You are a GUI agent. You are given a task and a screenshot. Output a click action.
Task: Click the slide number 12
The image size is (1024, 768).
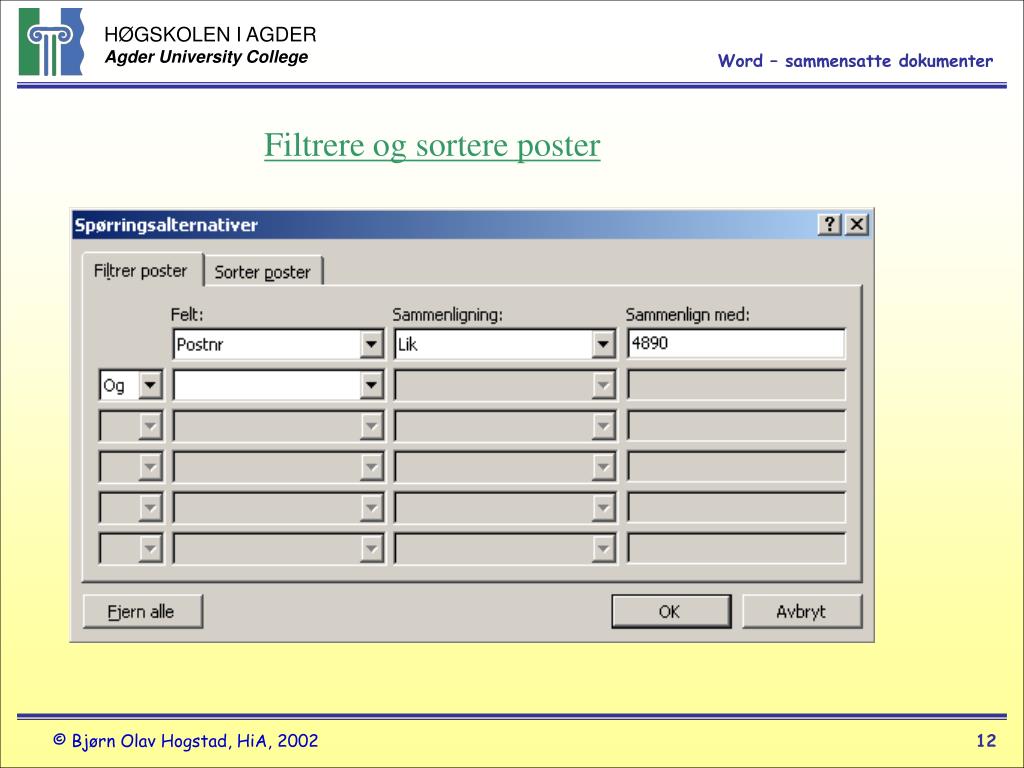click(986, 741)
